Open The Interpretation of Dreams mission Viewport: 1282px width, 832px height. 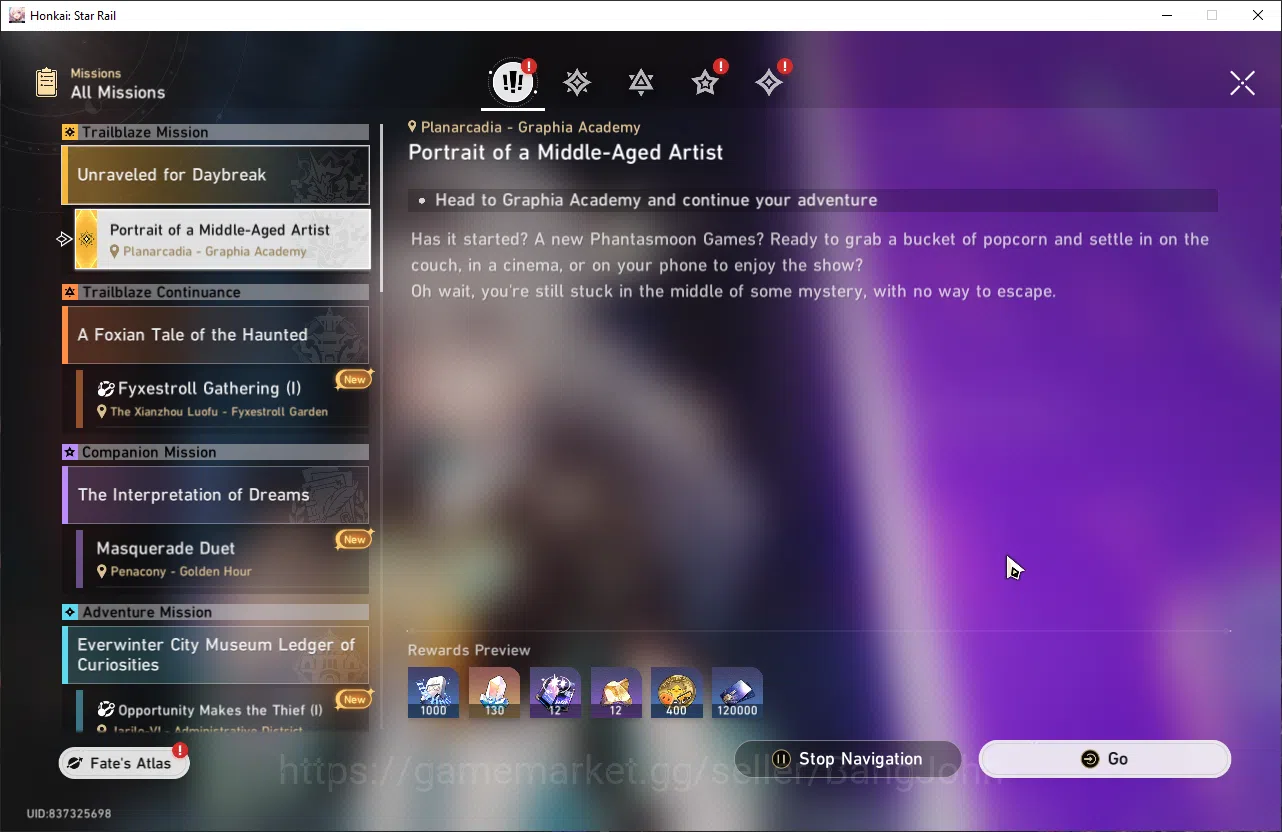(x=215, y=495)
